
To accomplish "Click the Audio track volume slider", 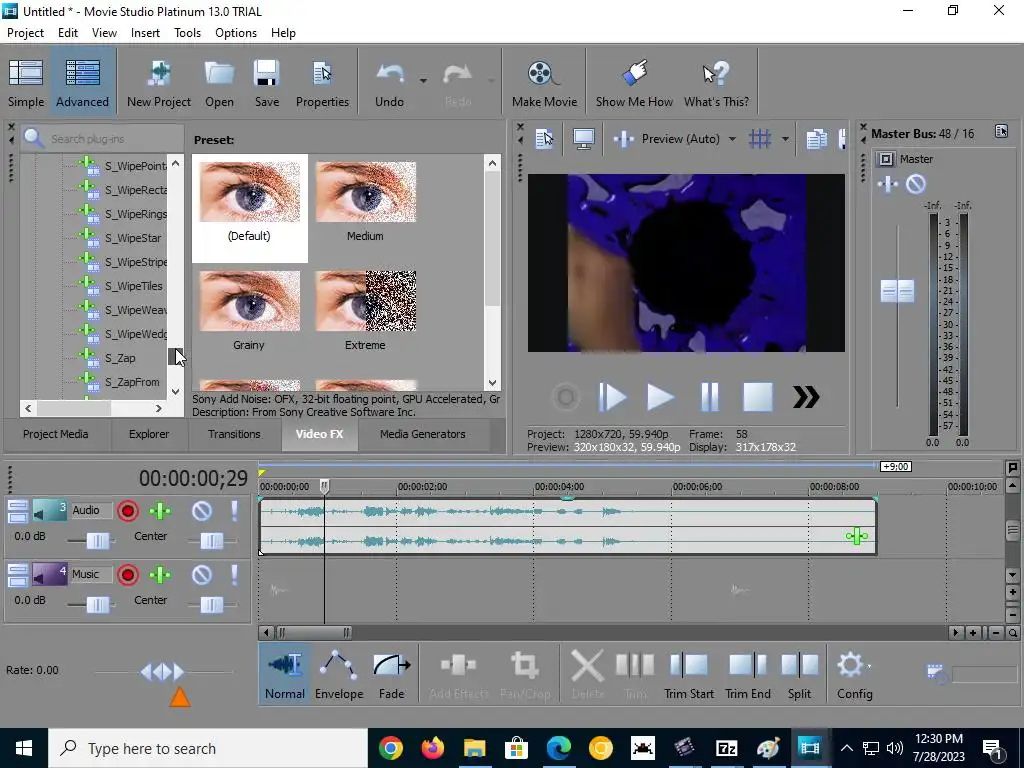I will click(98, 540).
